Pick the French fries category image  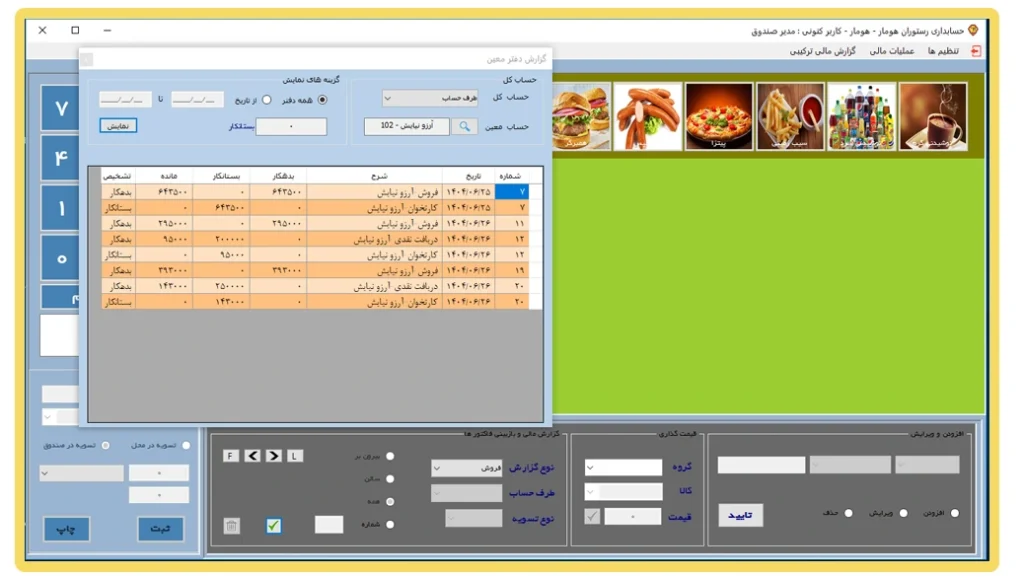pos(790,116)
